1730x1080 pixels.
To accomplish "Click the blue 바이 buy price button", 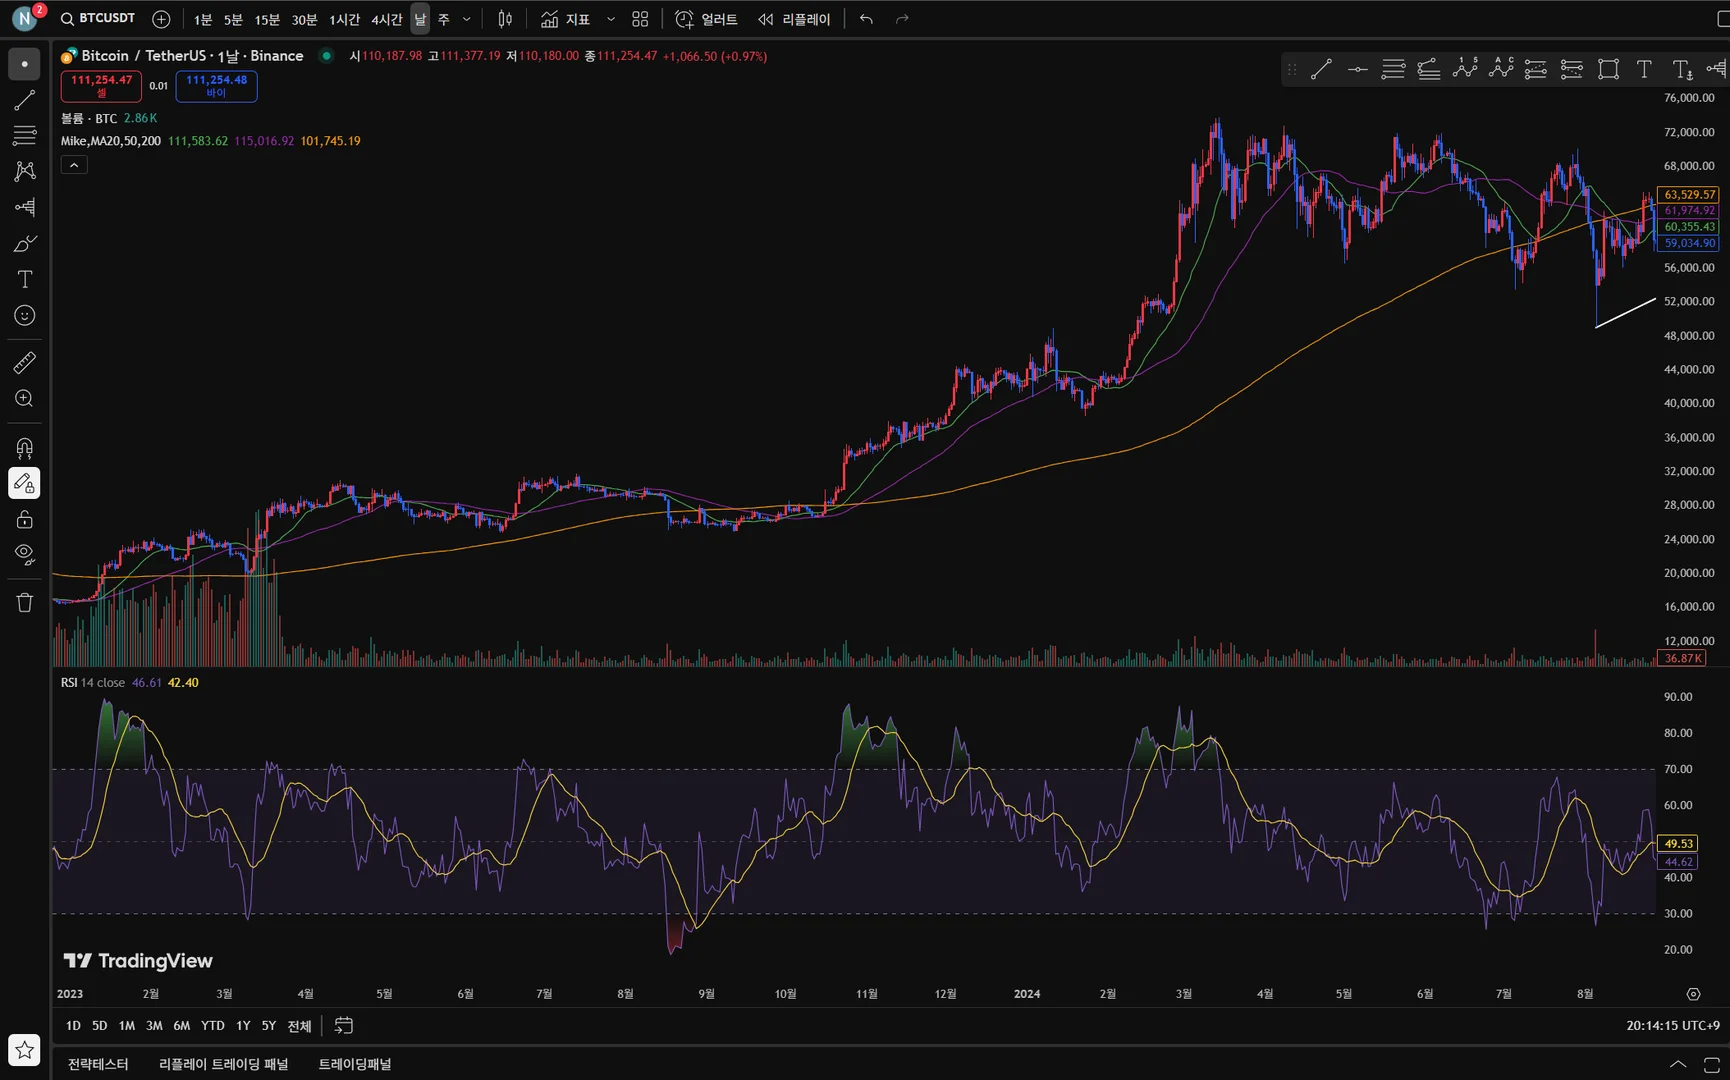I will [216, 86].
